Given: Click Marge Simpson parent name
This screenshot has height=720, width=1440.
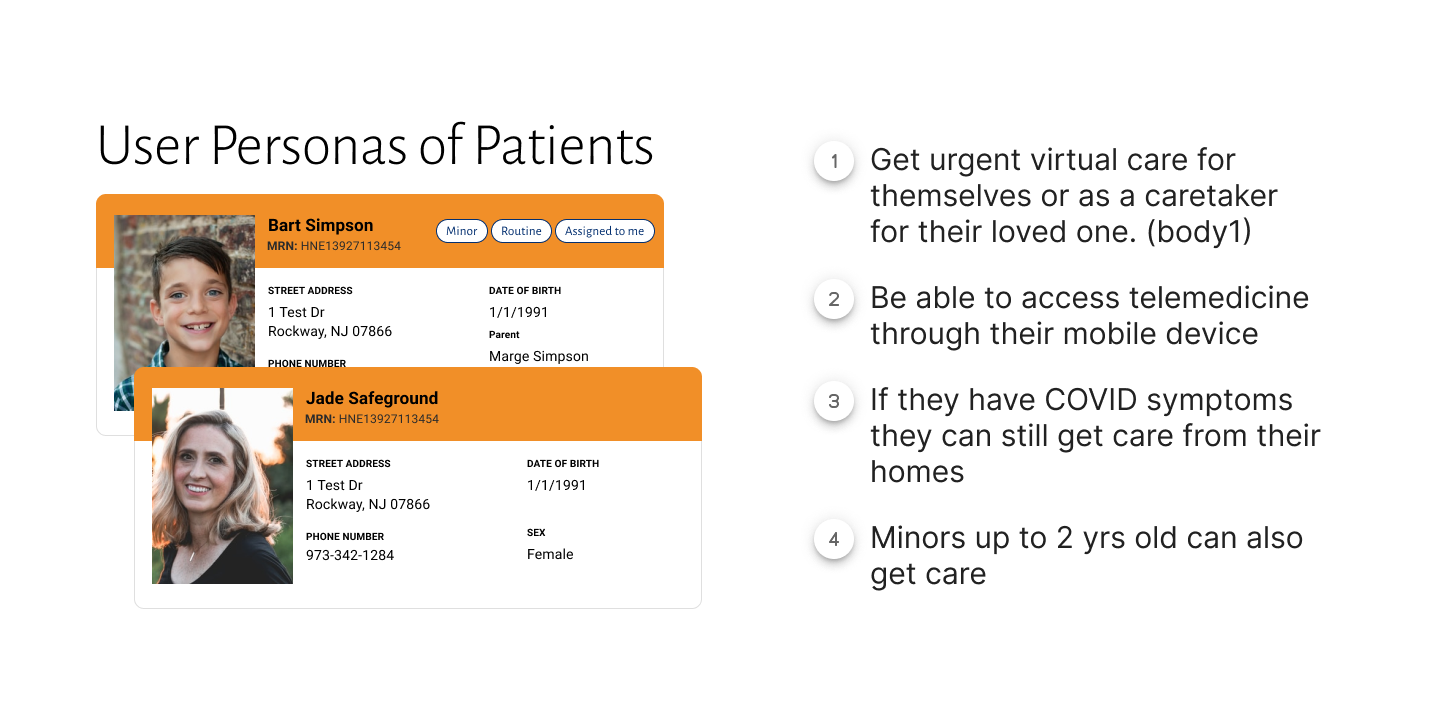Looking at the screenshot, I should click(x=539, y=356).
